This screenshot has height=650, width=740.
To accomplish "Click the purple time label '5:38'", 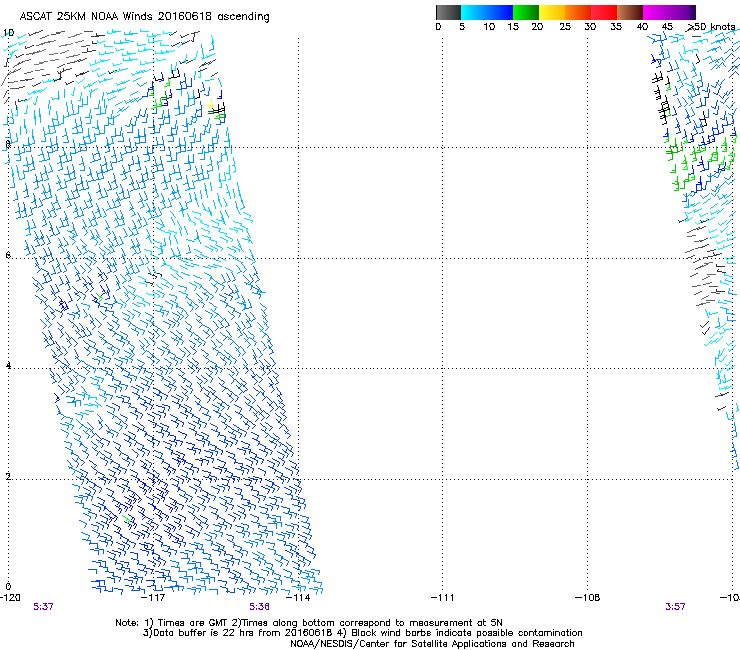I will point(260,607).
